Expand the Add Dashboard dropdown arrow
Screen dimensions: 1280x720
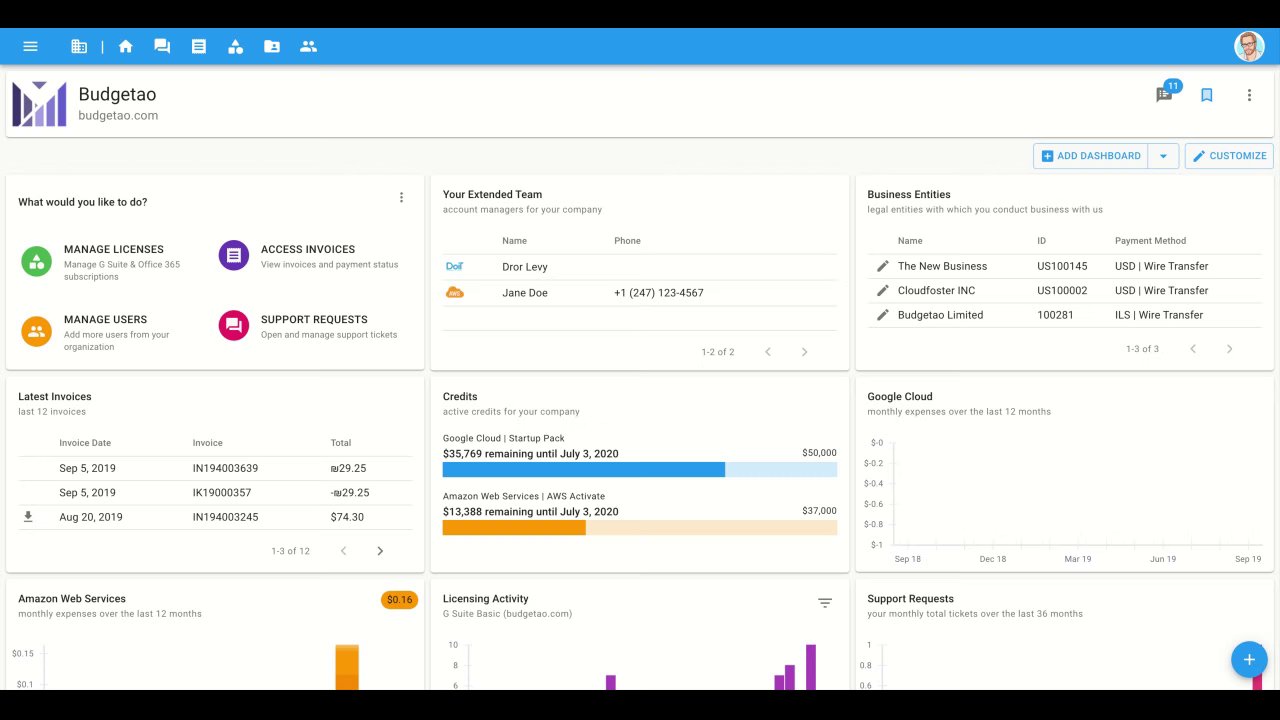tap(1163, 156)
